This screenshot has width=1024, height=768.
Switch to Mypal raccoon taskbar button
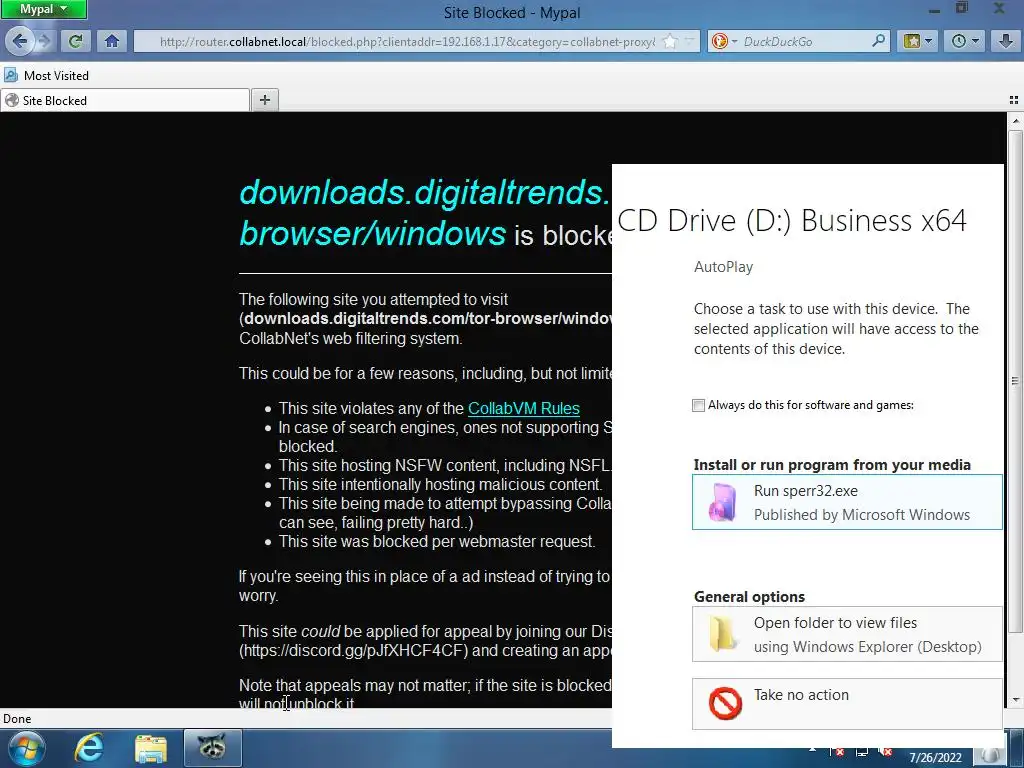click(x=212, y=748)
